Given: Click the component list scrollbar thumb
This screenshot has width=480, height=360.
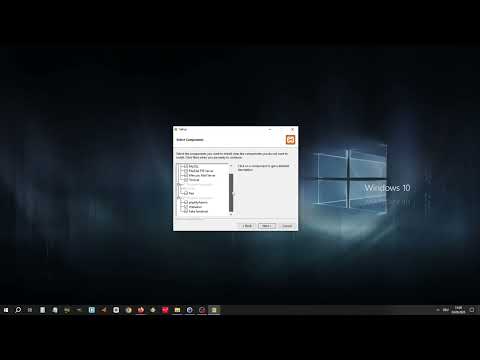Looking at the screenshot, I should (231, 193).
